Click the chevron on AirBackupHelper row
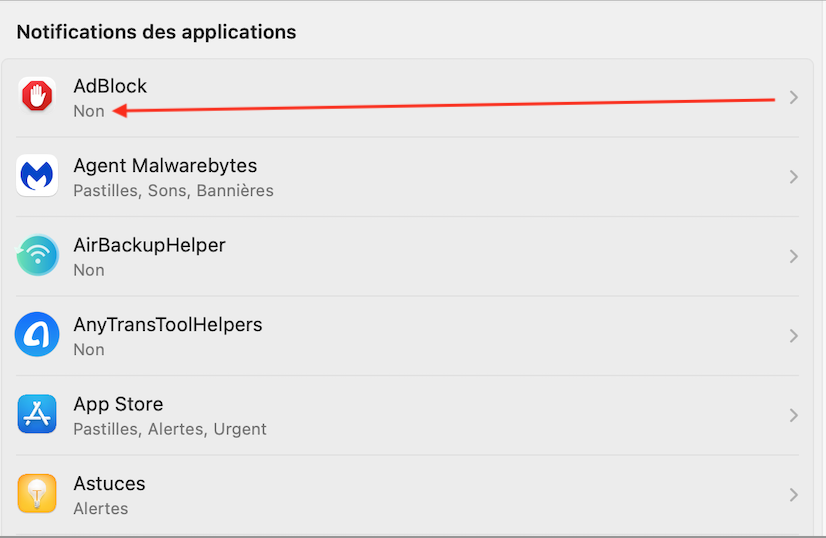826x538 pixels. (x=793, y=256)
